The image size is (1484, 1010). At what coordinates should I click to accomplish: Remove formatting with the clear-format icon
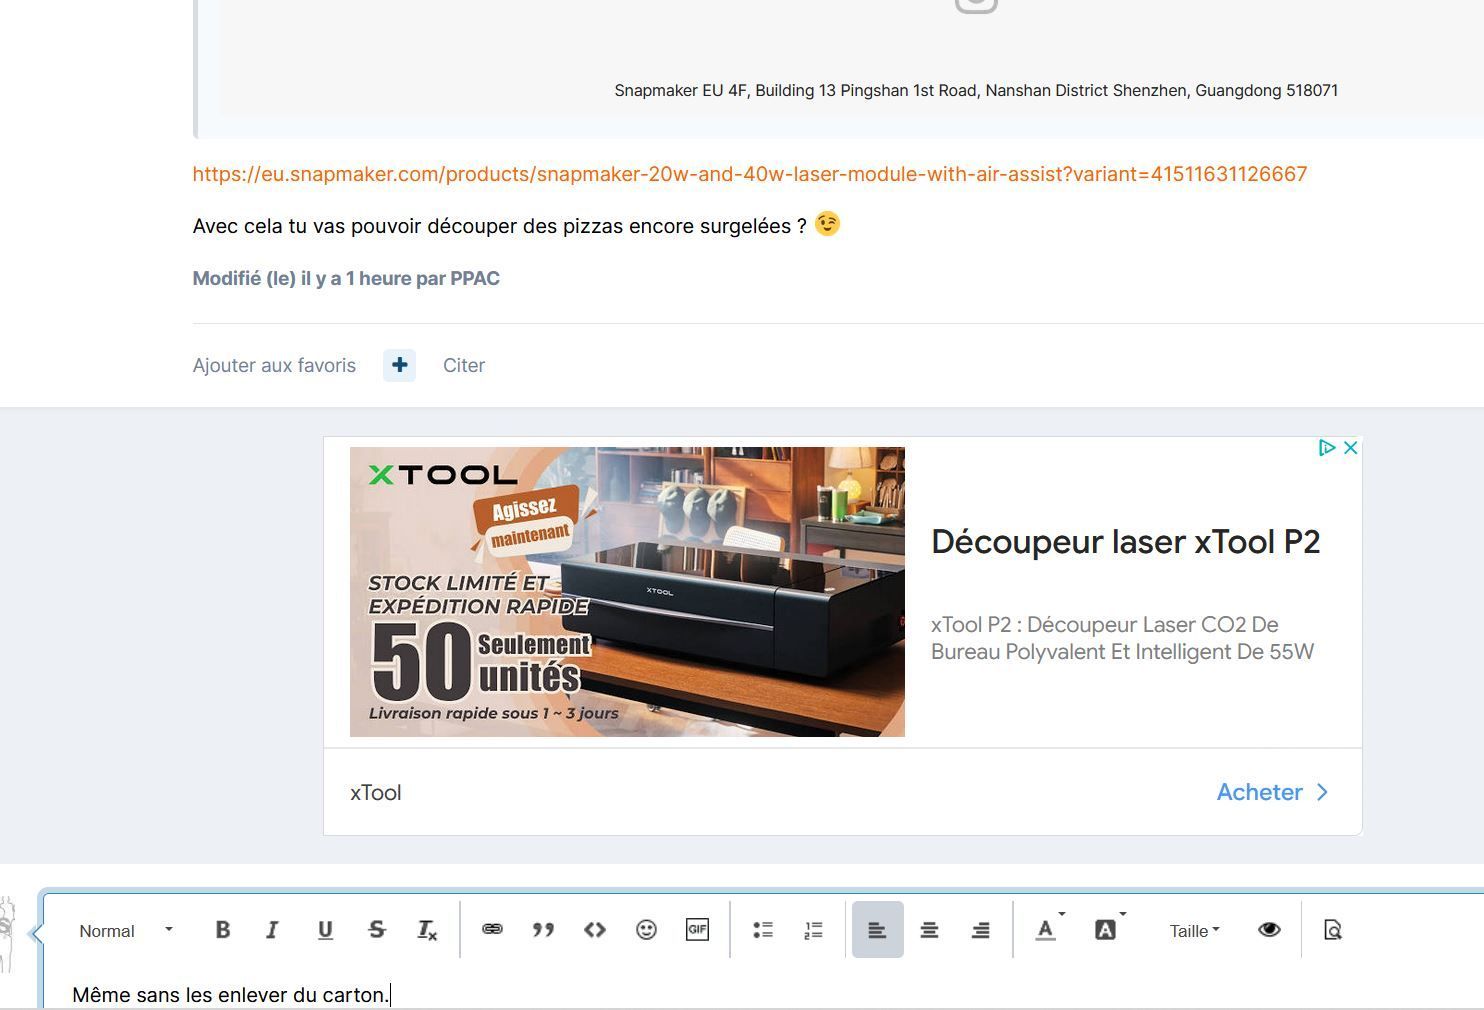[x=427, y=930]
